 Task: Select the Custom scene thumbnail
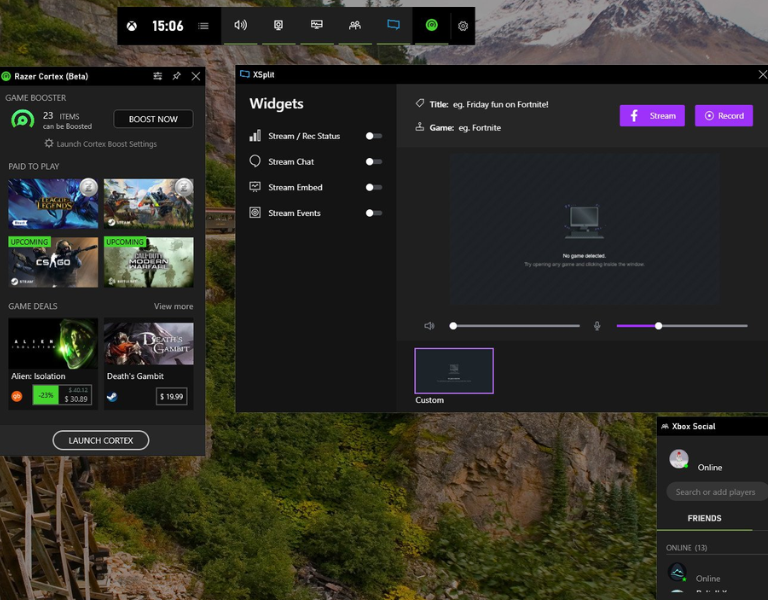[454, 371]
